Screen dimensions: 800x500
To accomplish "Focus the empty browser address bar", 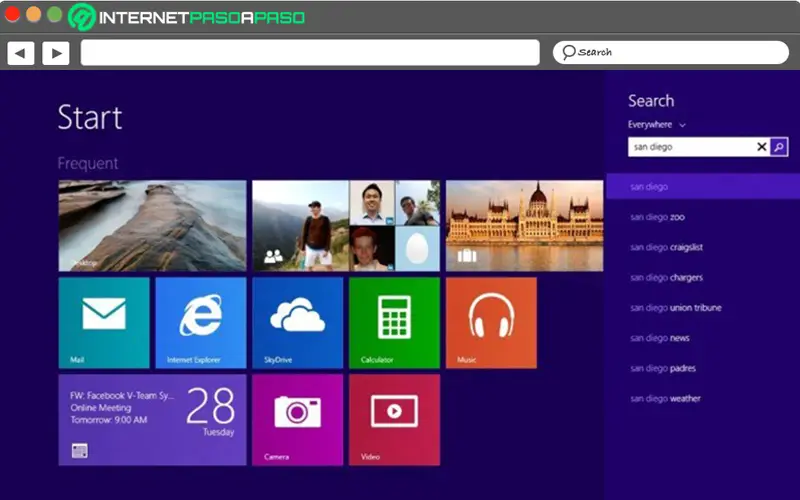I will coord(310,53).
